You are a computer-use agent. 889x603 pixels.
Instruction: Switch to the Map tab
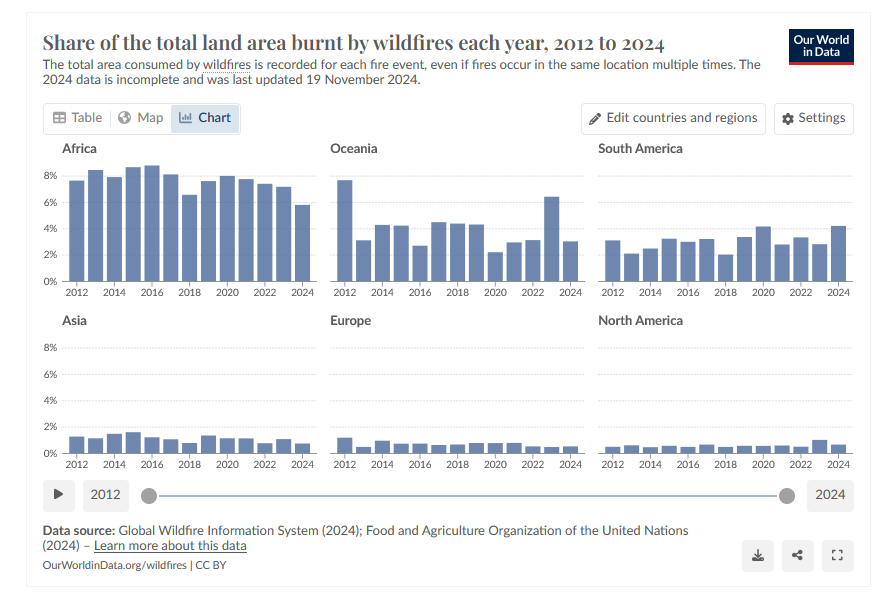(141, 118)
